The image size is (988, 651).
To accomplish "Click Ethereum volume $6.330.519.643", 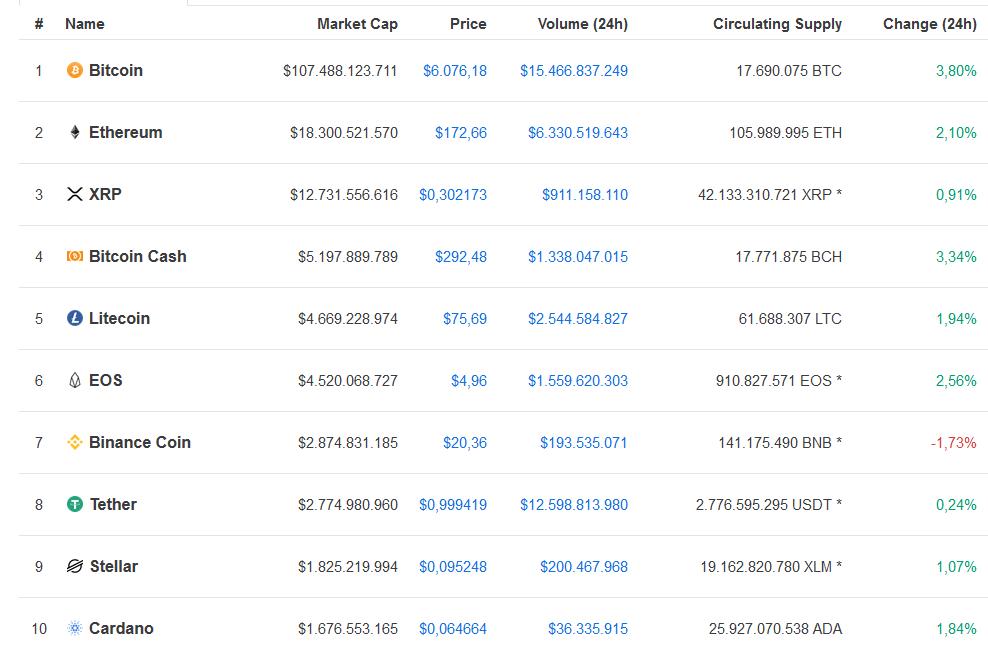I will coord(578,133).
